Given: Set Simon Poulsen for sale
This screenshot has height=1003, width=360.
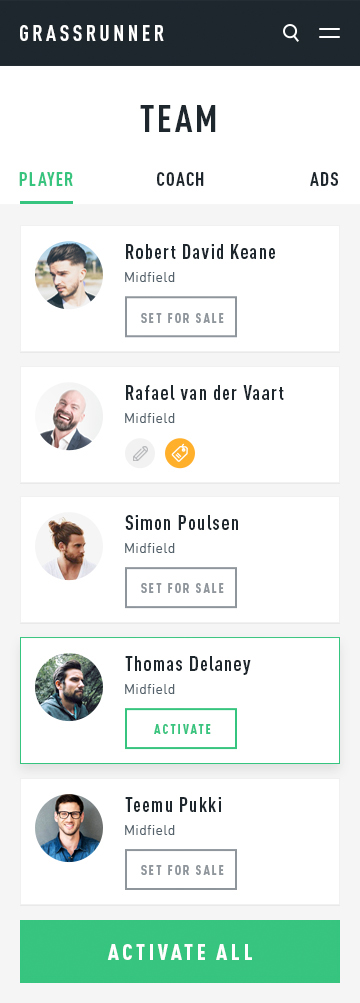Looking at the screenshot, I should (181, 587).
